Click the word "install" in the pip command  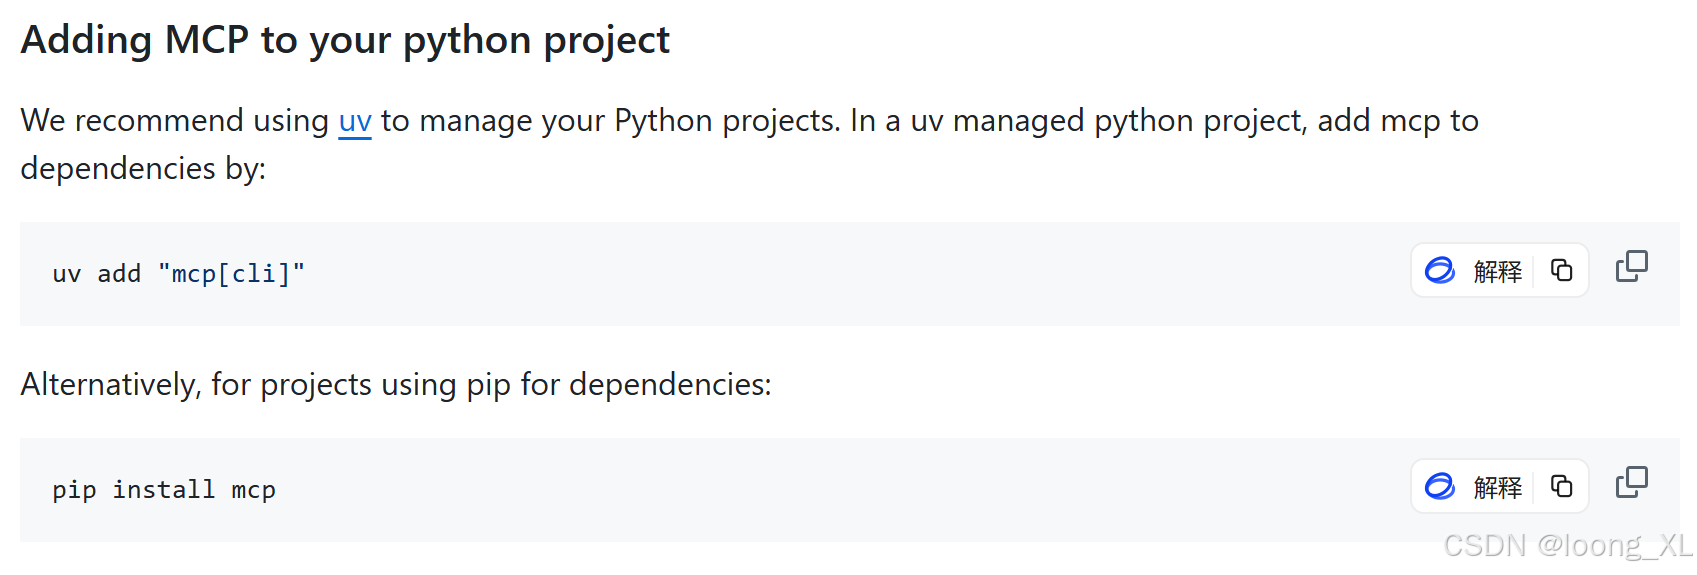163,490
